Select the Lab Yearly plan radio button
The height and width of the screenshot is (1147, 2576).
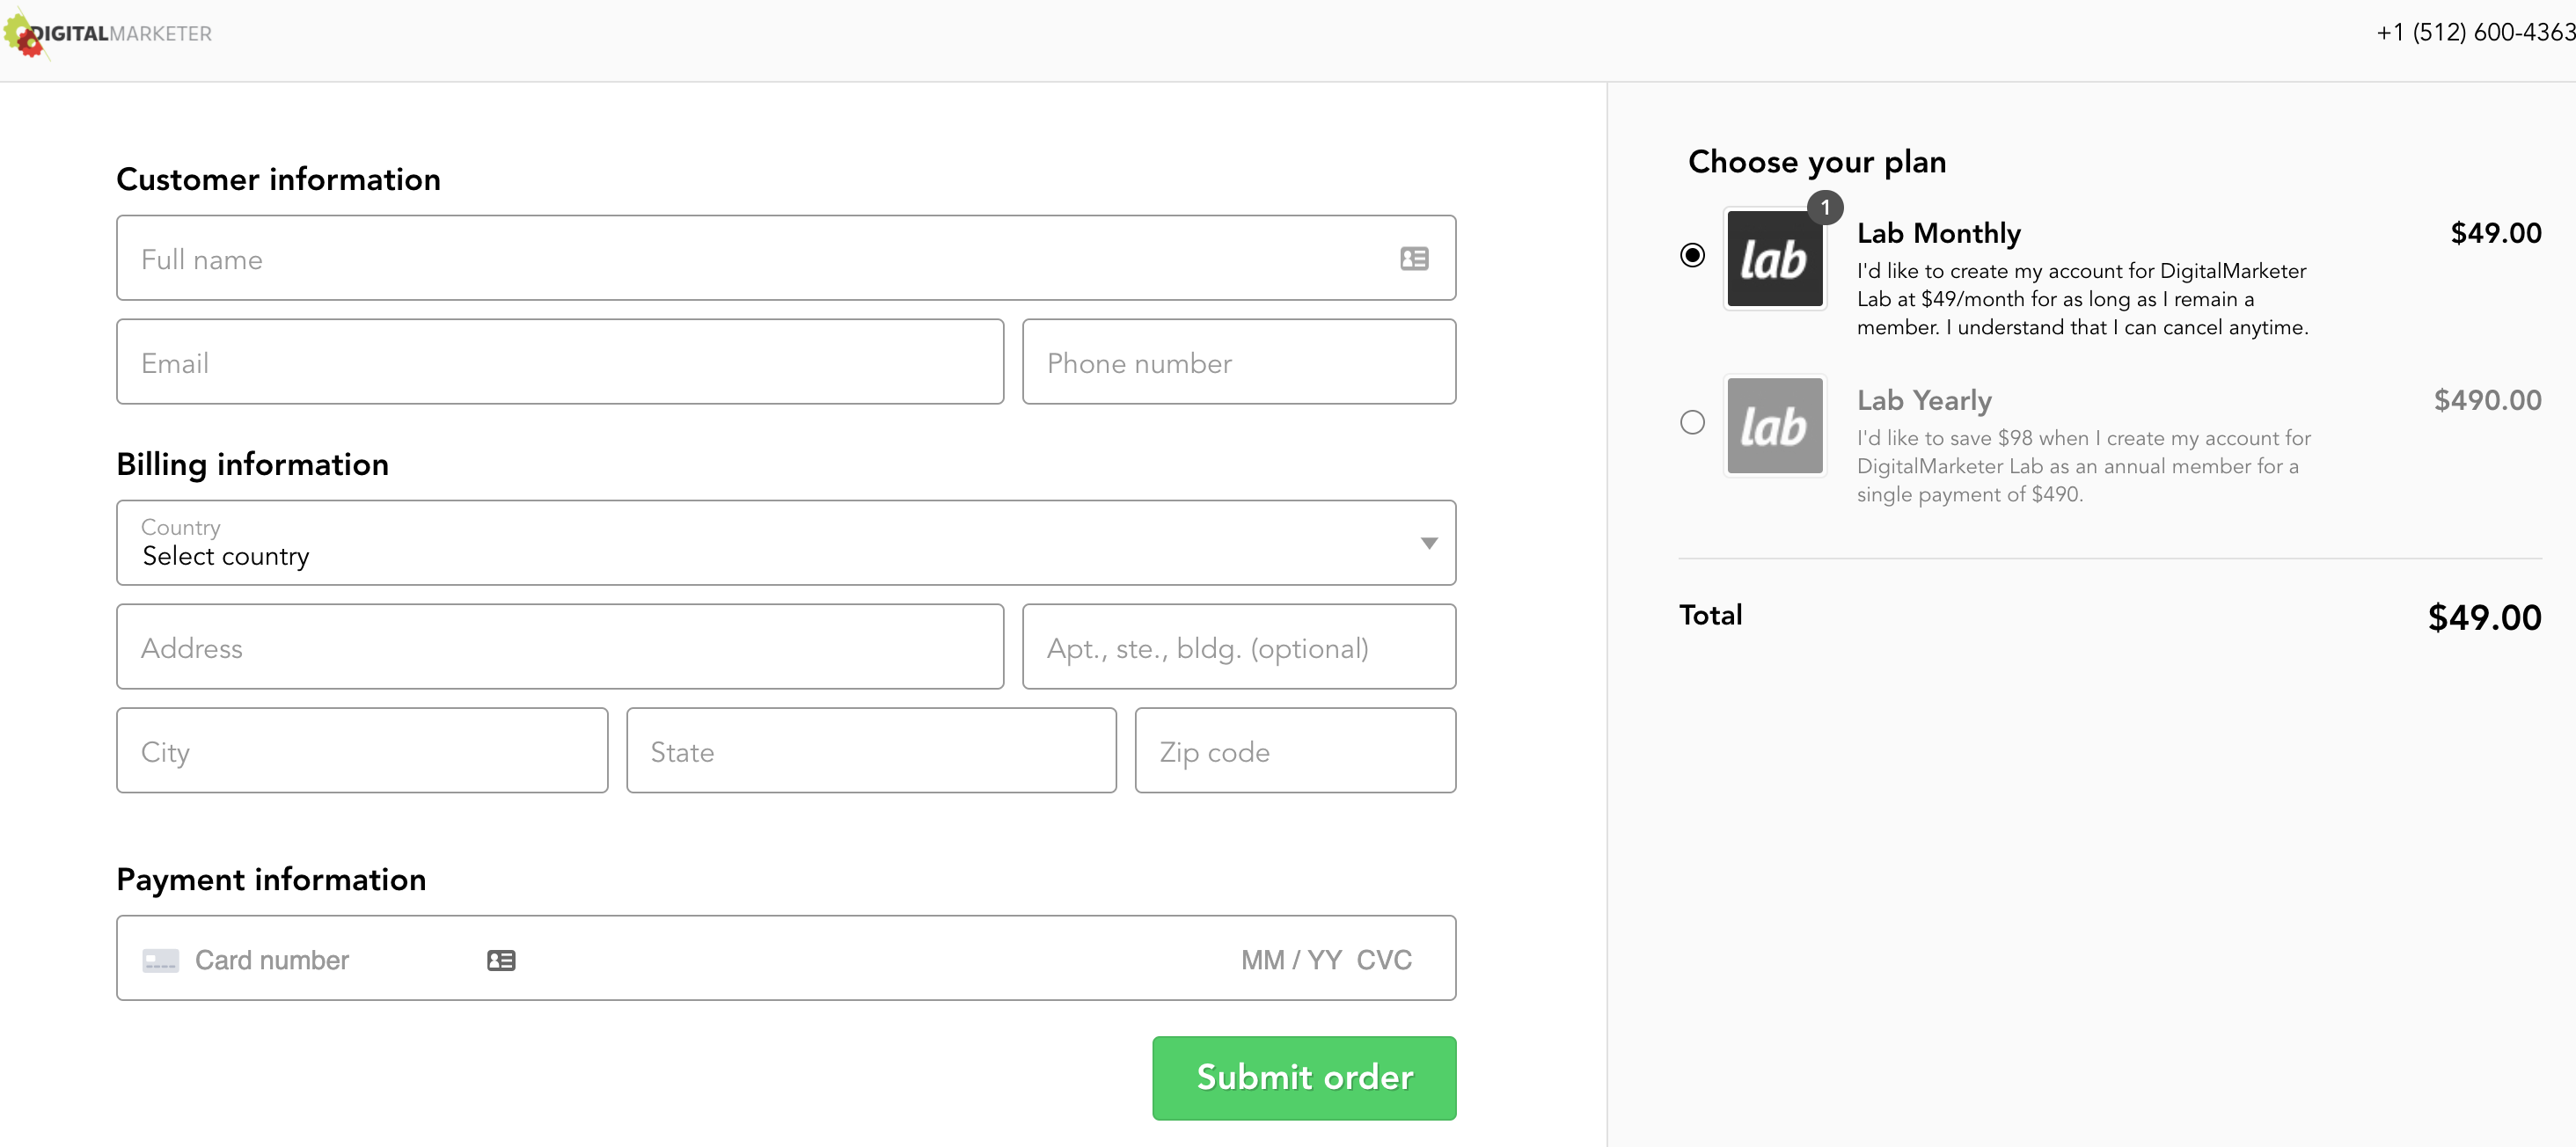[x=1691, y=422]
